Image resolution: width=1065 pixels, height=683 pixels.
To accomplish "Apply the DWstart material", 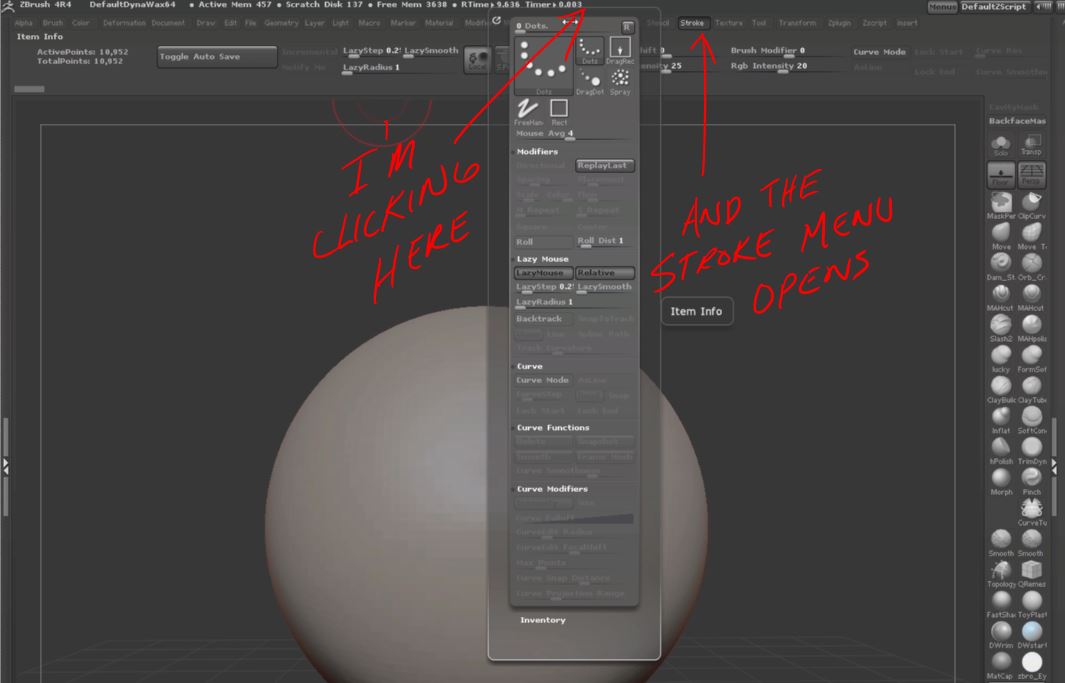I will pyautogui.click(x=1032, y=635).
